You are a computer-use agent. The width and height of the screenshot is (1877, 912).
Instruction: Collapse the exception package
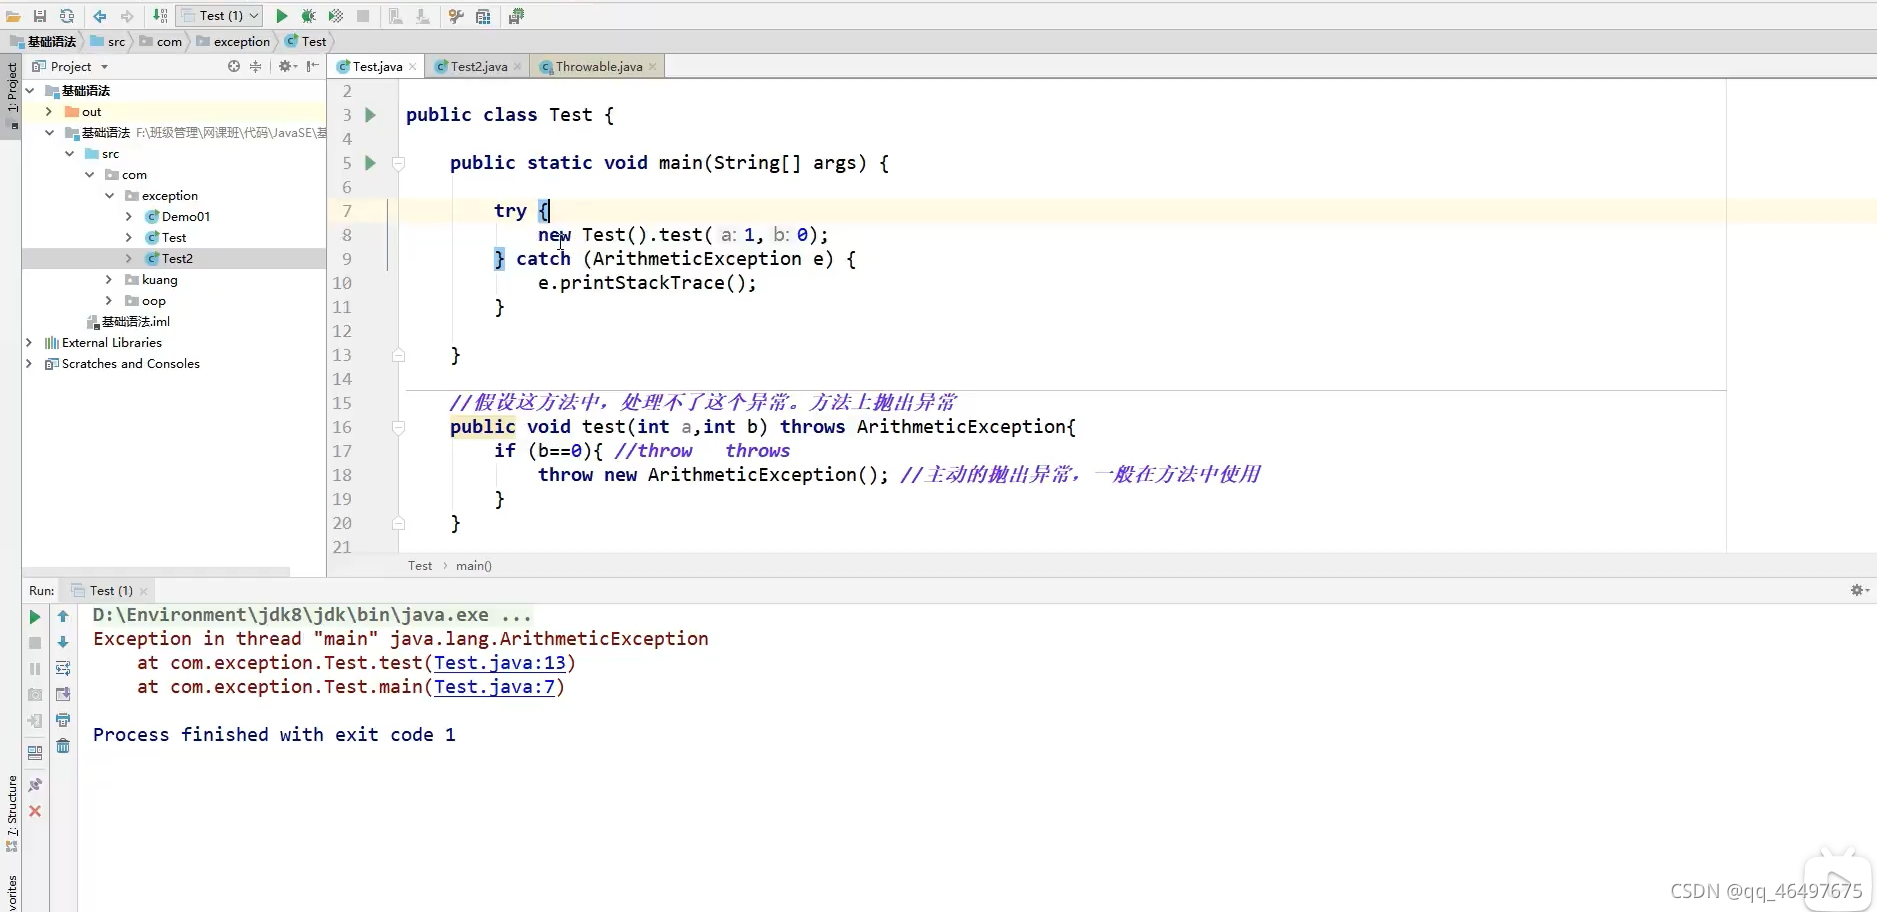109,196
